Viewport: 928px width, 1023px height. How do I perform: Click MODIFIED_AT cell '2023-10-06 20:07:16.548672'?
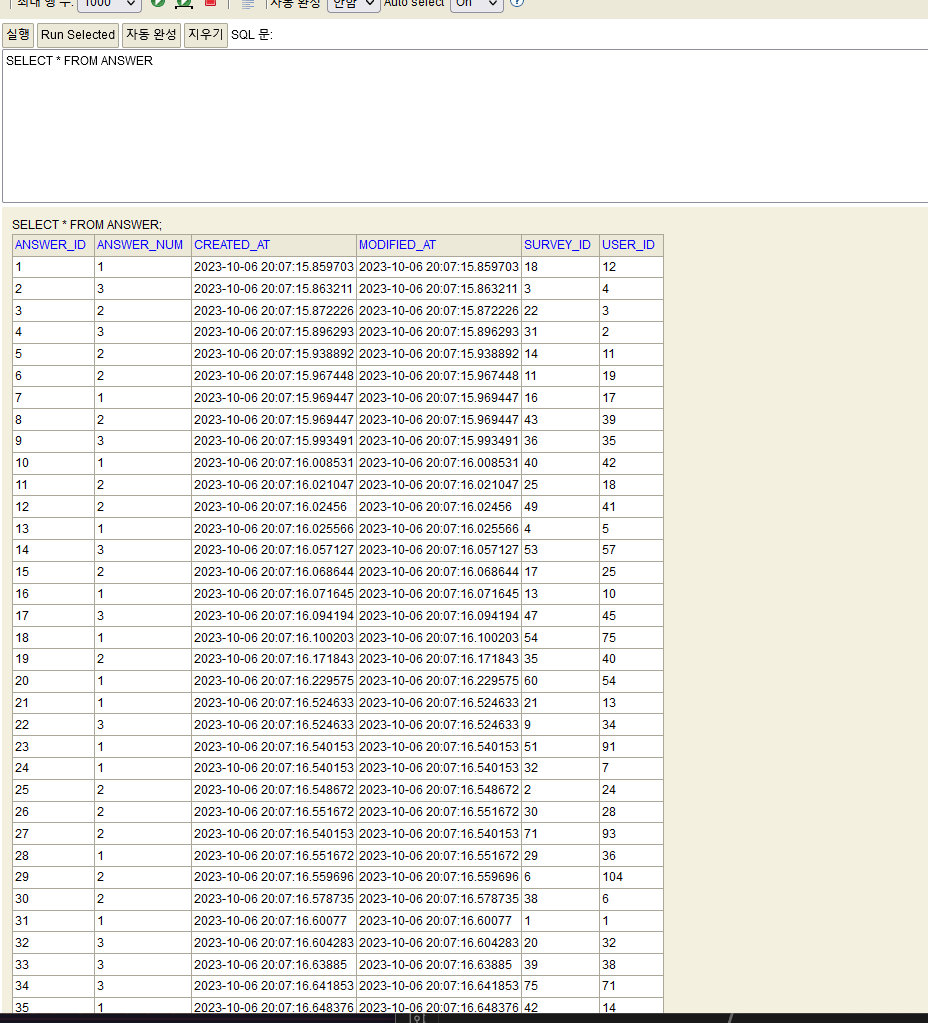pyautogui.click(x=439, y=790)
